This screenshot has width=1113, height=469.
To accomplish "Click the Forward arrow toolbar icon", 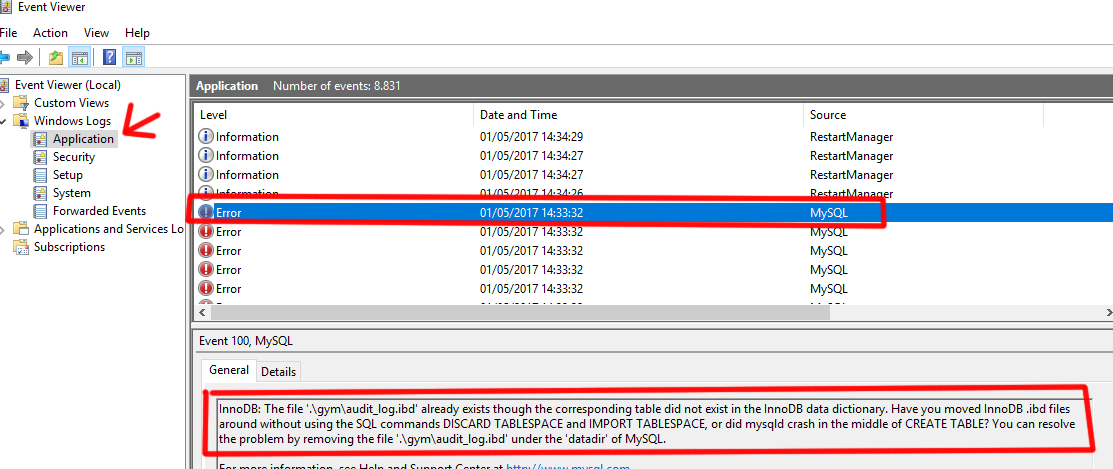I will [25, 57].
